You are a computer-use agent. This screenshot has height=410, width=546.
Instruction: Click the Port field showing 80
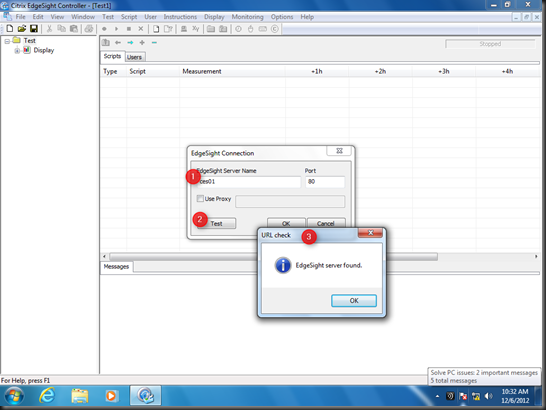[325, 182]
